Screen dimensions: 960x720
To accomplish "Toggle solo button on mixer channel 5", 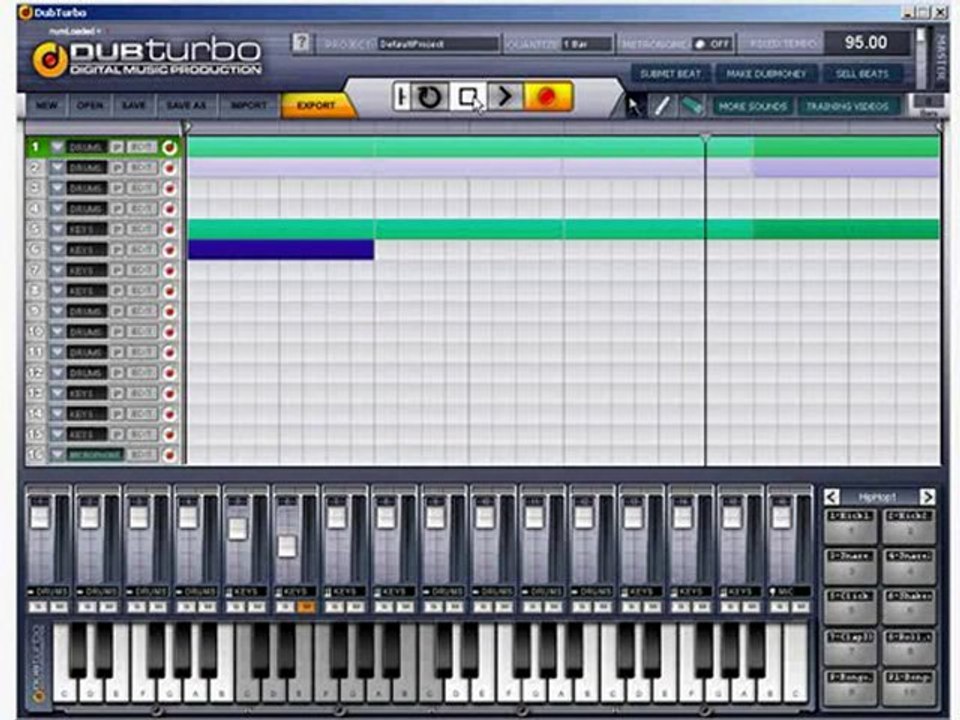I will click(x=236, y=607).
